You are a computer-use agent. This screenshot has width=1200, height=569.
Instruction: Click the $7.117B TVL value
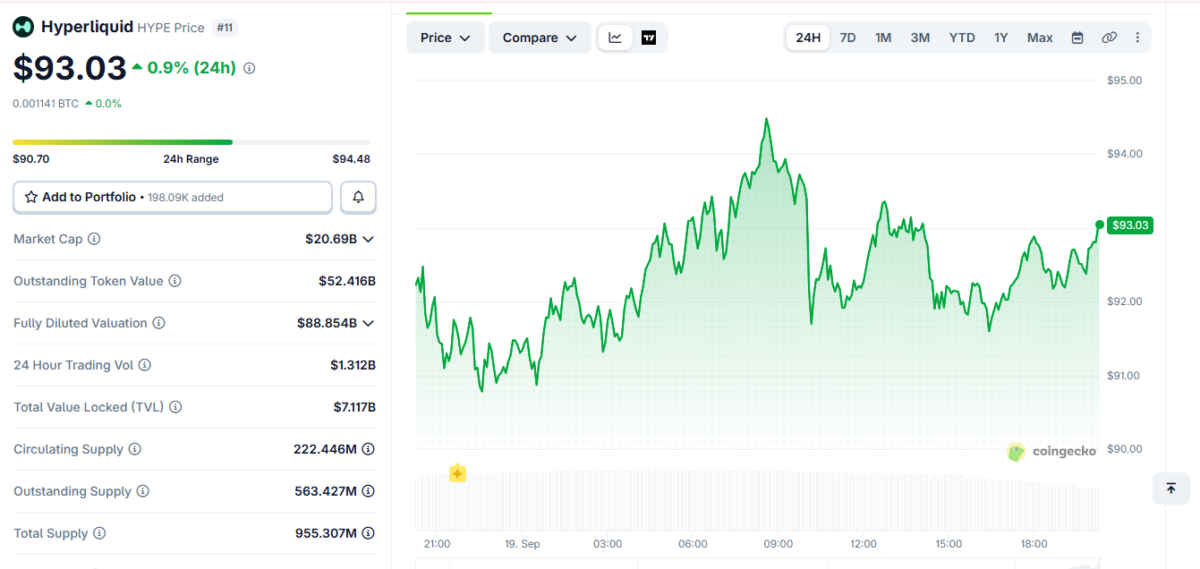(354, 407)
